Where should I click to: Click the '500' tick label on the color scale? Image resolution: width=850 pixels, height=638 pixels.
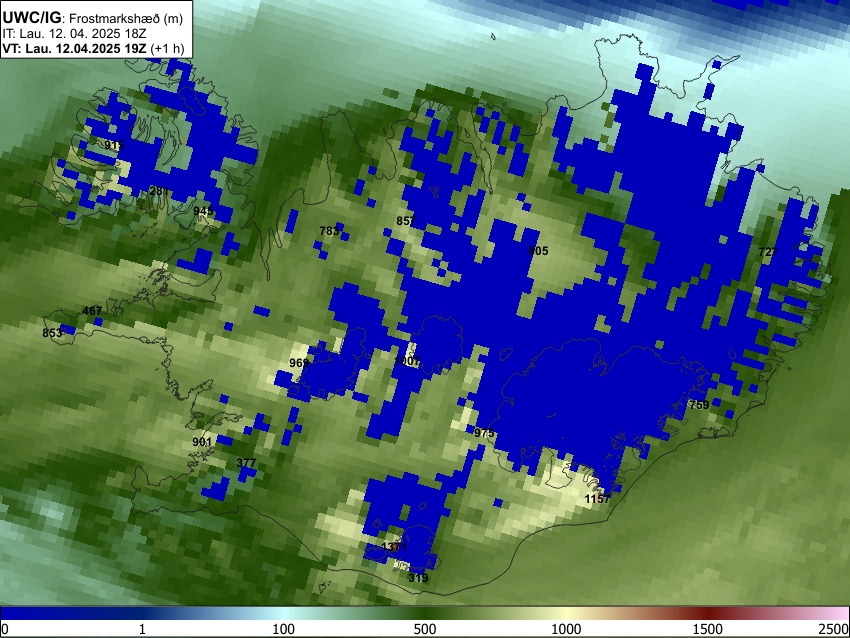(x=424, y=629)
